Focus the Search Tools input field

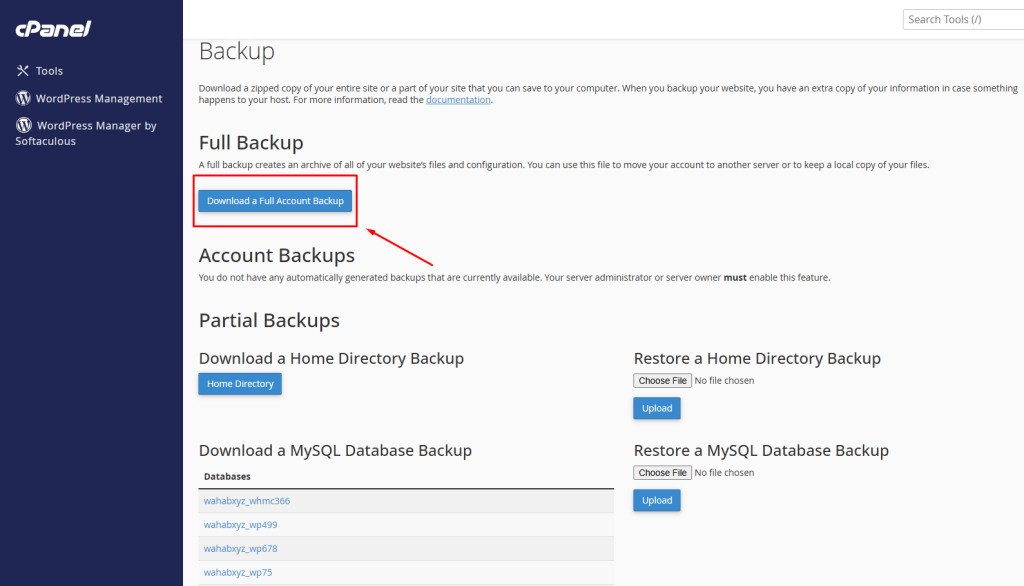(962, 19)
